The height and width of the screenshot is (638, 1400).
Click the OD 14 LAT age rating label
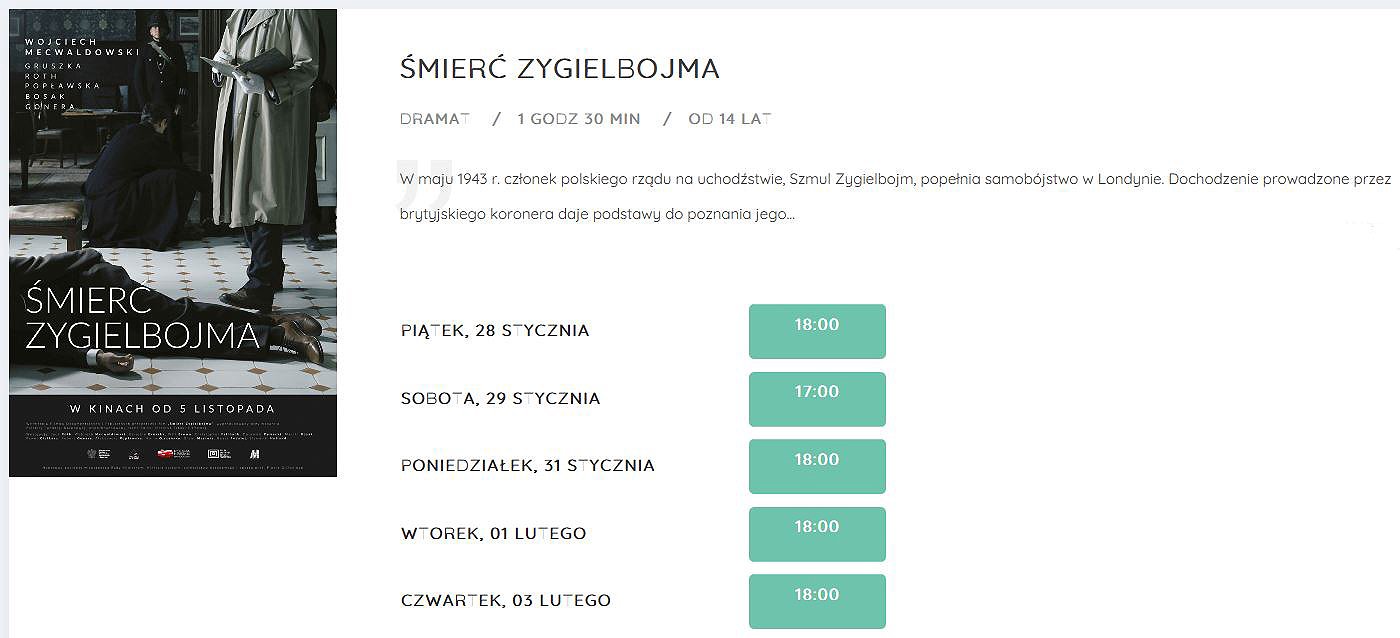pos(730,119)
